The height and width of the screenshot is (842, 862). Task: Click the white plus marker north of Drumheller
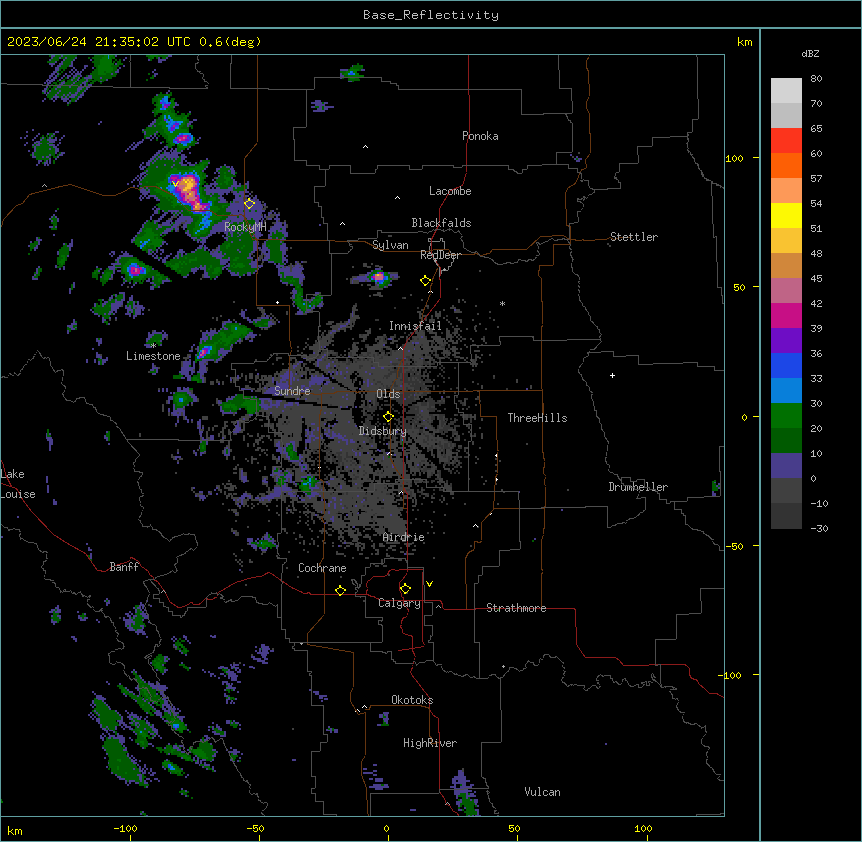pos(612,375)
